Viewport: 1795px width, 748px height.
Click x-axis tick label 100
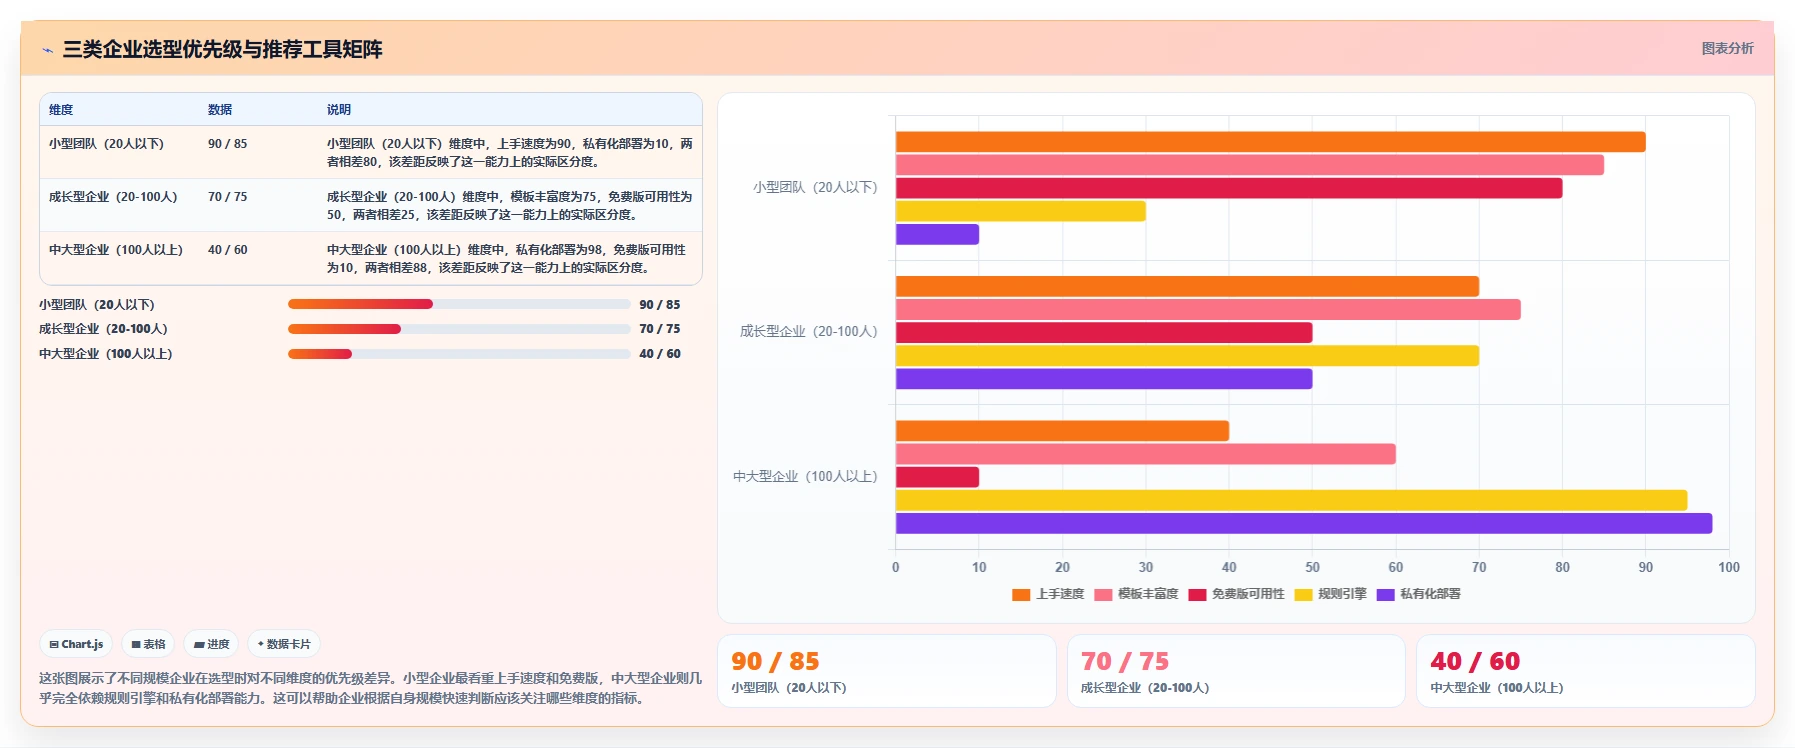[x=1729, y=567]
